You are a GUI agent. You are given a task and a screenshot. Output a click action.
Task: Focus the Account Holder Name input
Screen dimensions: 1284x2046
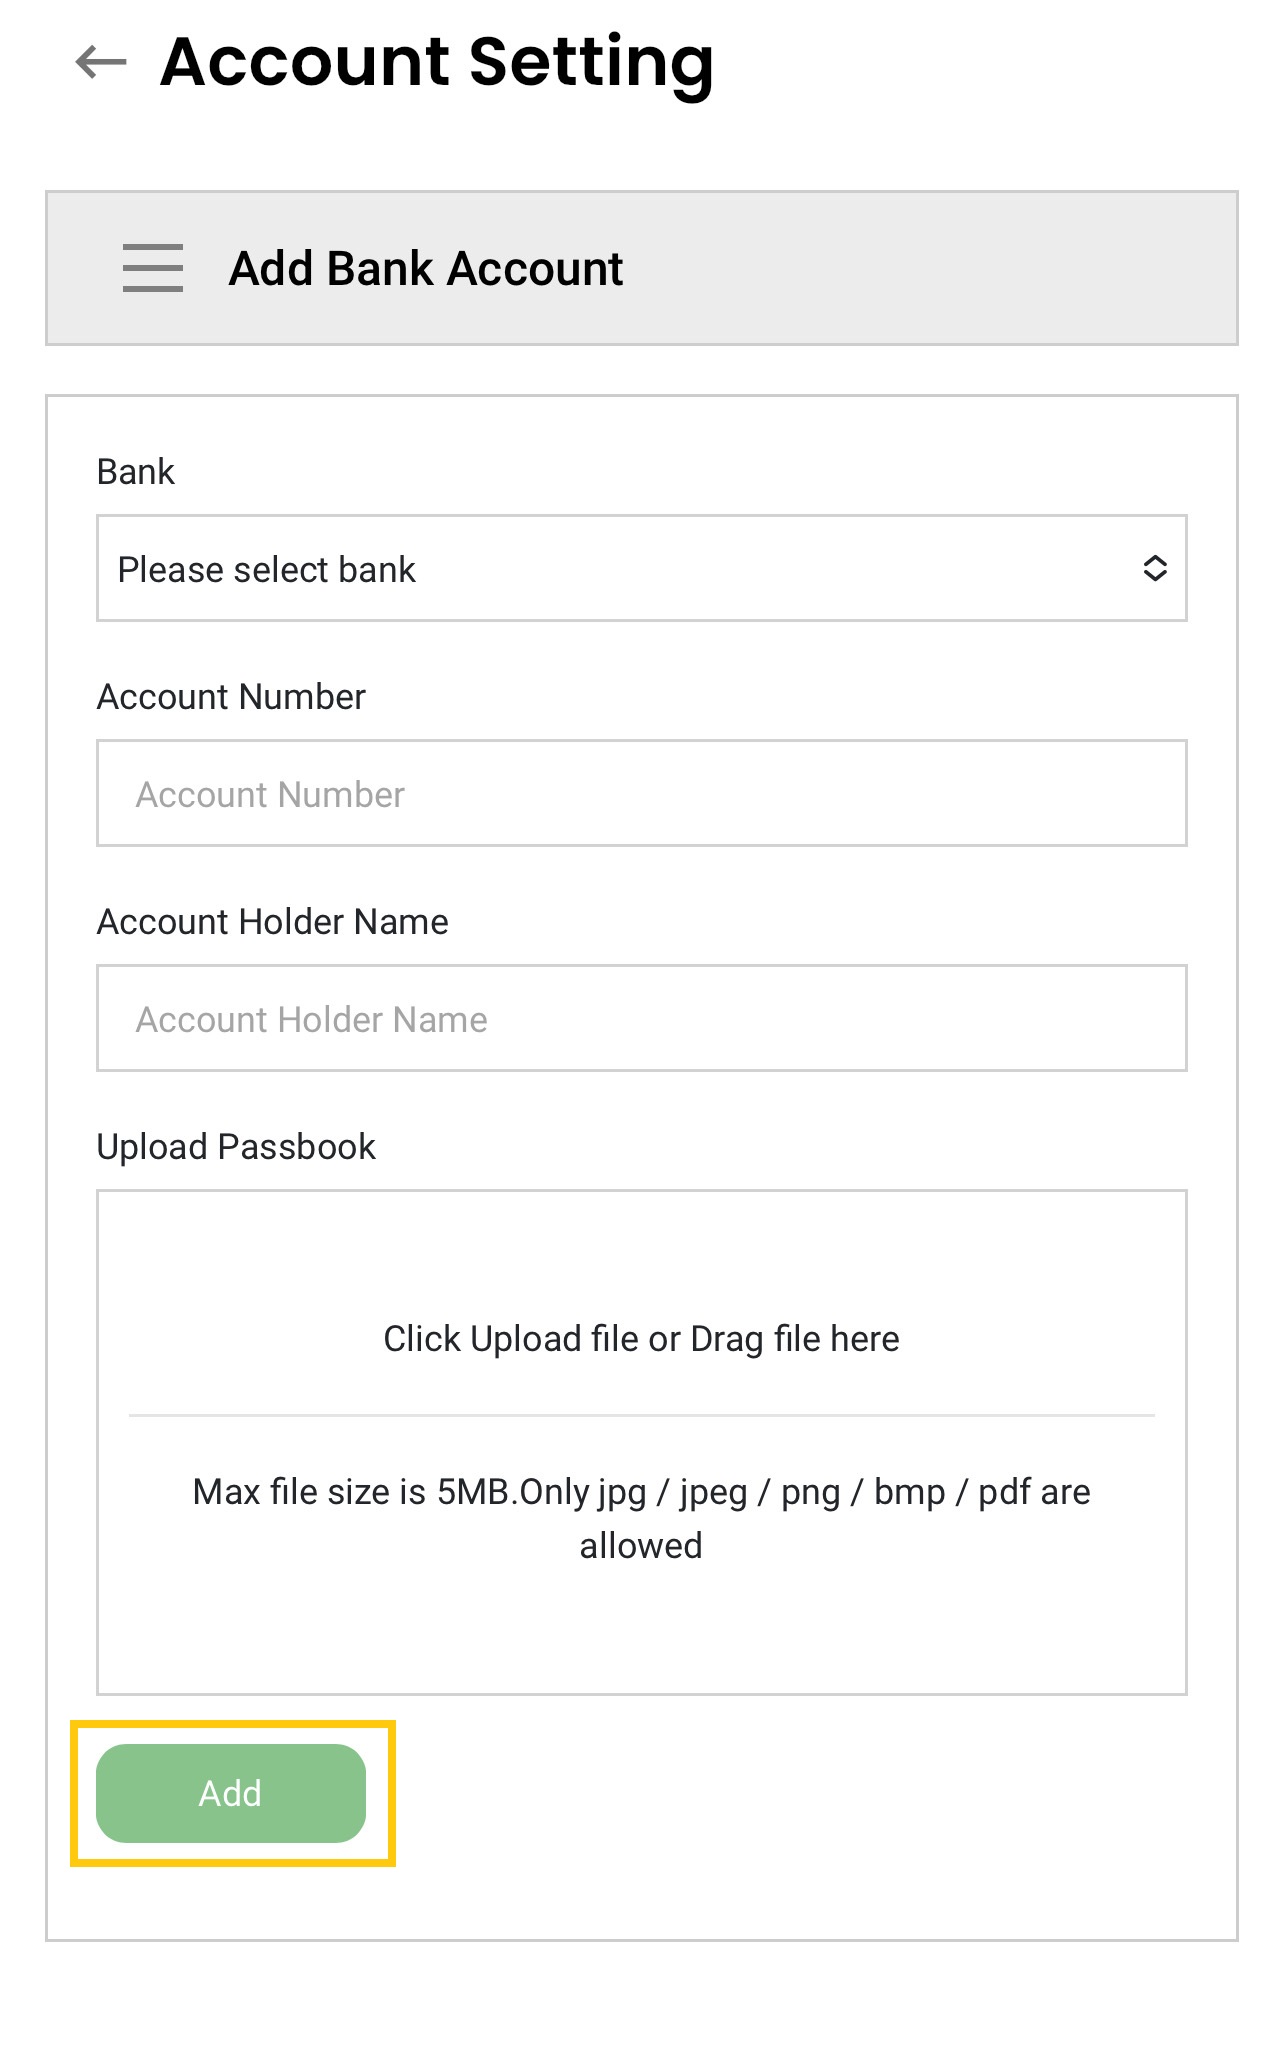click(640, 1018)
